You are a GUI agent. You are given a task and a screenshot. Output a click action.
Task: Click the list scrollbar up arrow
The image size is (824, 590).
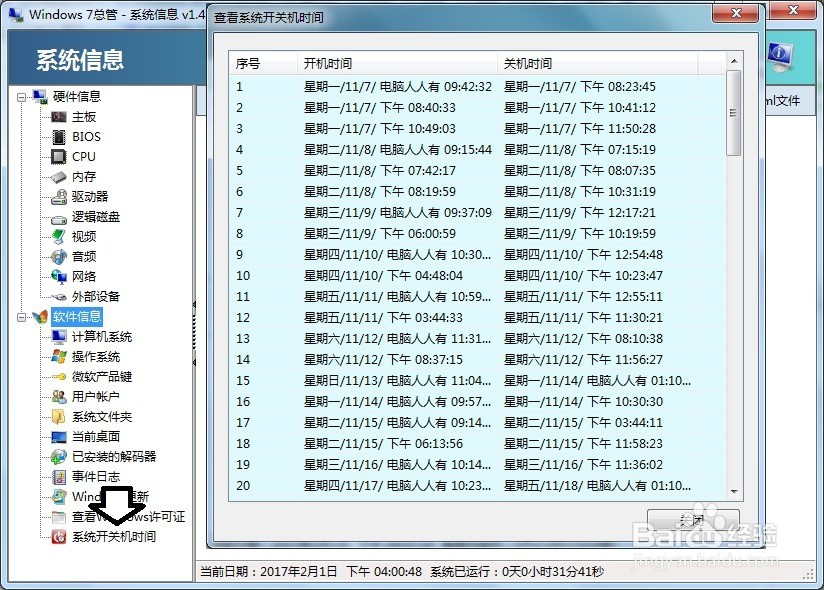(x=734, y=61)
